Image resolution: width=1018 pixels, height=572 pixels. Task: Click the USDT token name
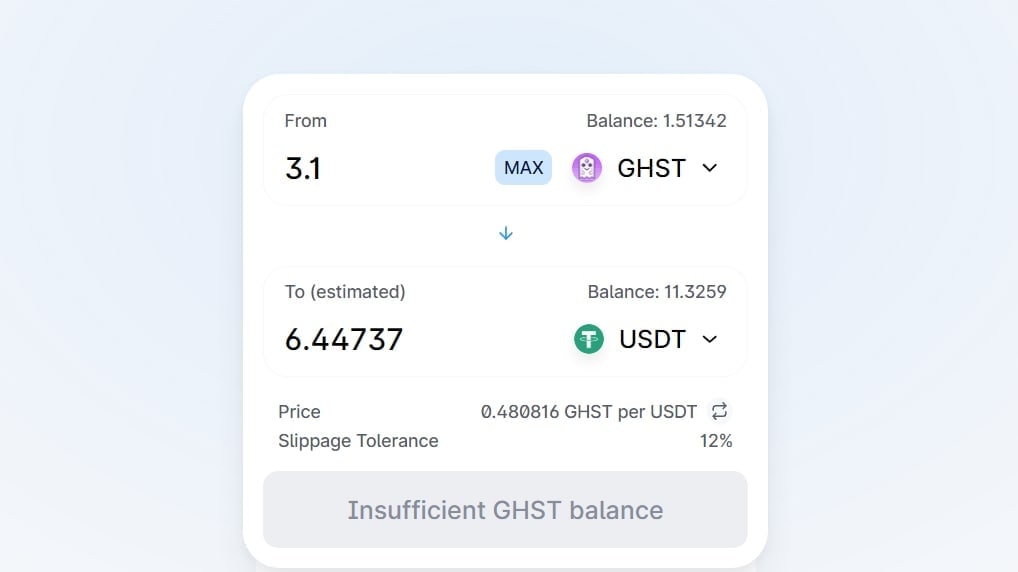652,339
